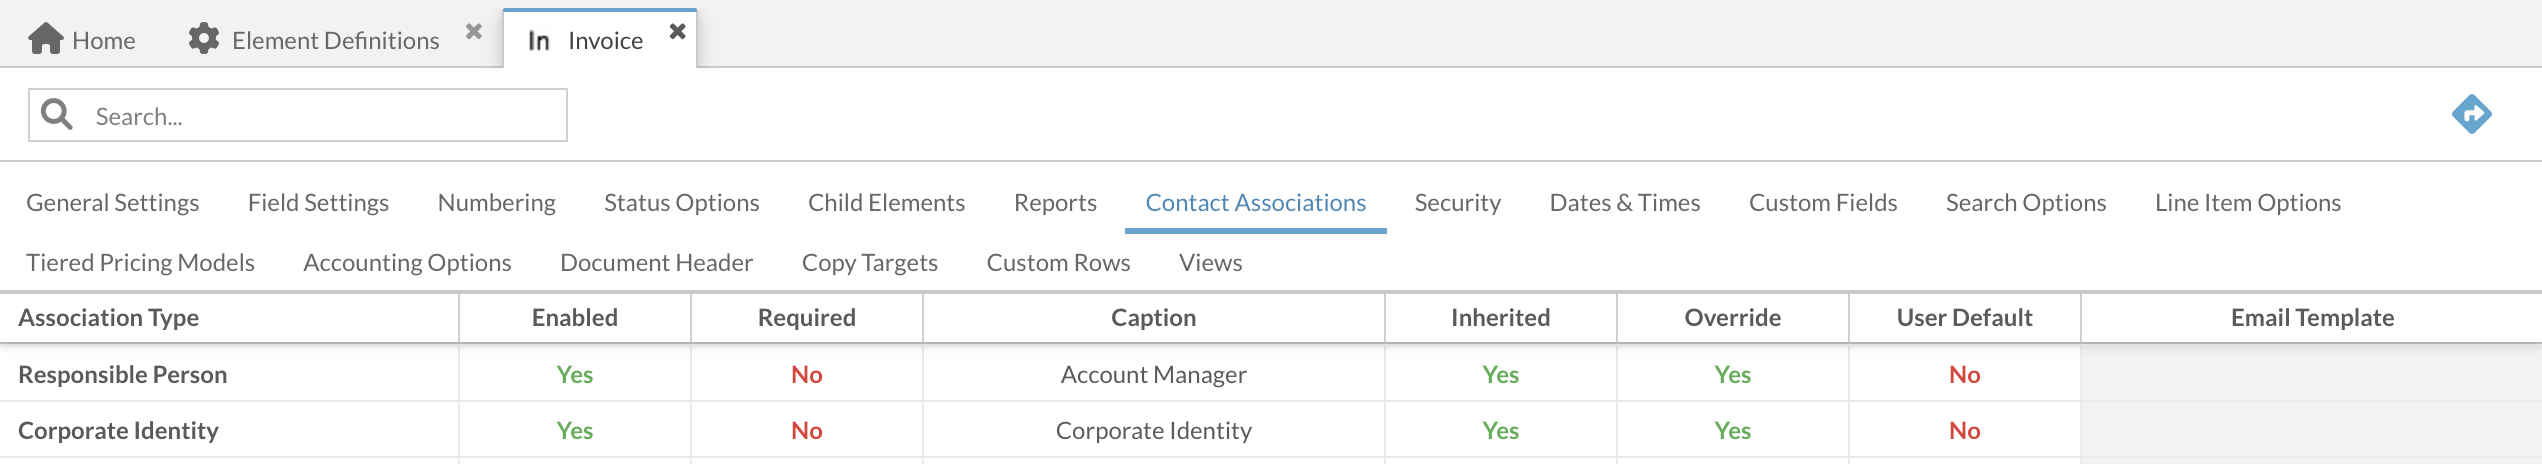
Task: Toggle User Default for Responsible Person
Action: (1964, 375)
